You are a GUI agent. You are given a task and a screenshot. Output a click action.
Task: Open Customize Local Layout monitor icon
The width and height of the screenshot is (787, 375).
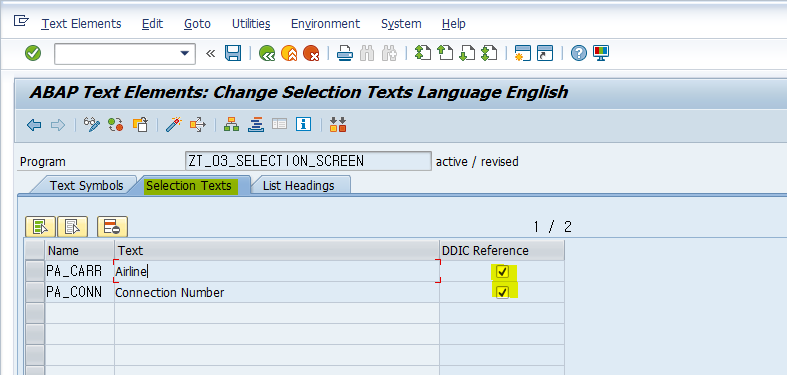coord(600,53)
